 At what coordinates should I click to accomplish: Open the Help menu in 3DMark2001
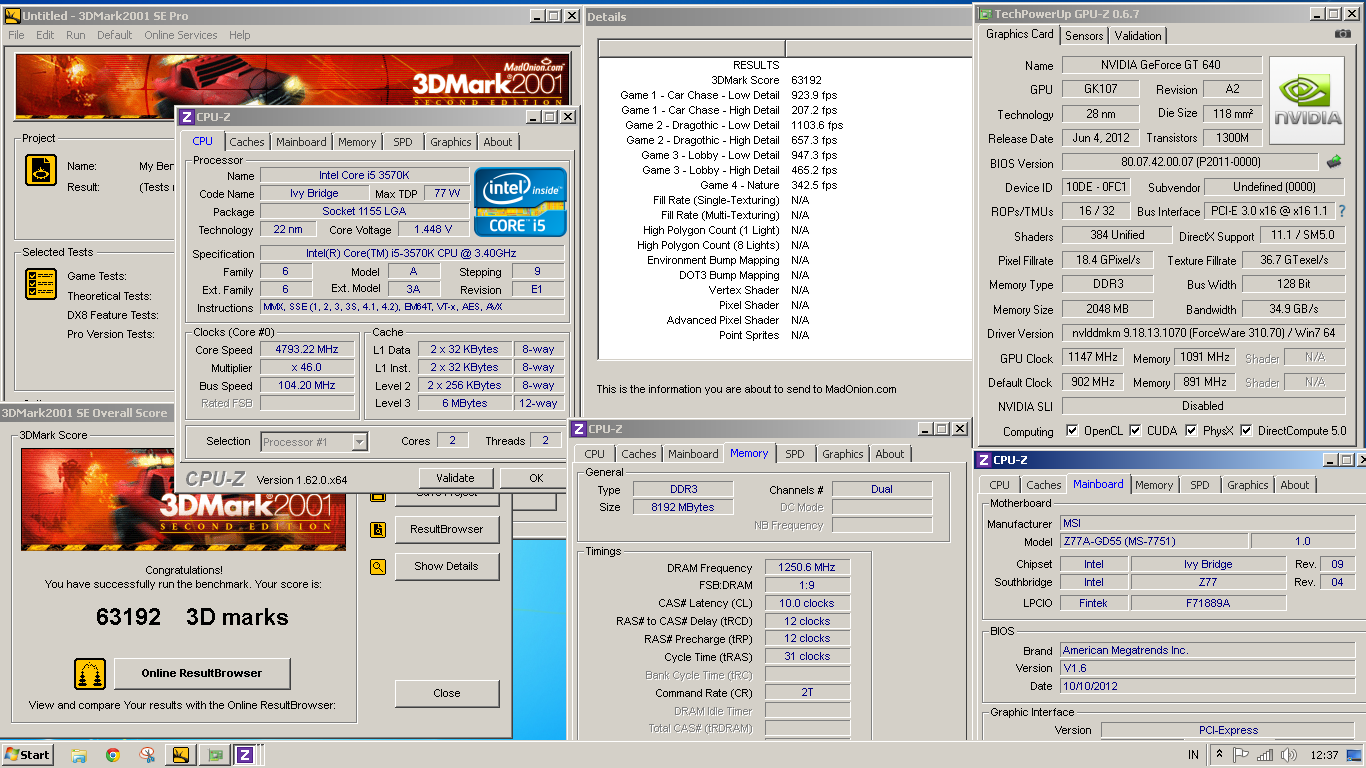[240, 35]
